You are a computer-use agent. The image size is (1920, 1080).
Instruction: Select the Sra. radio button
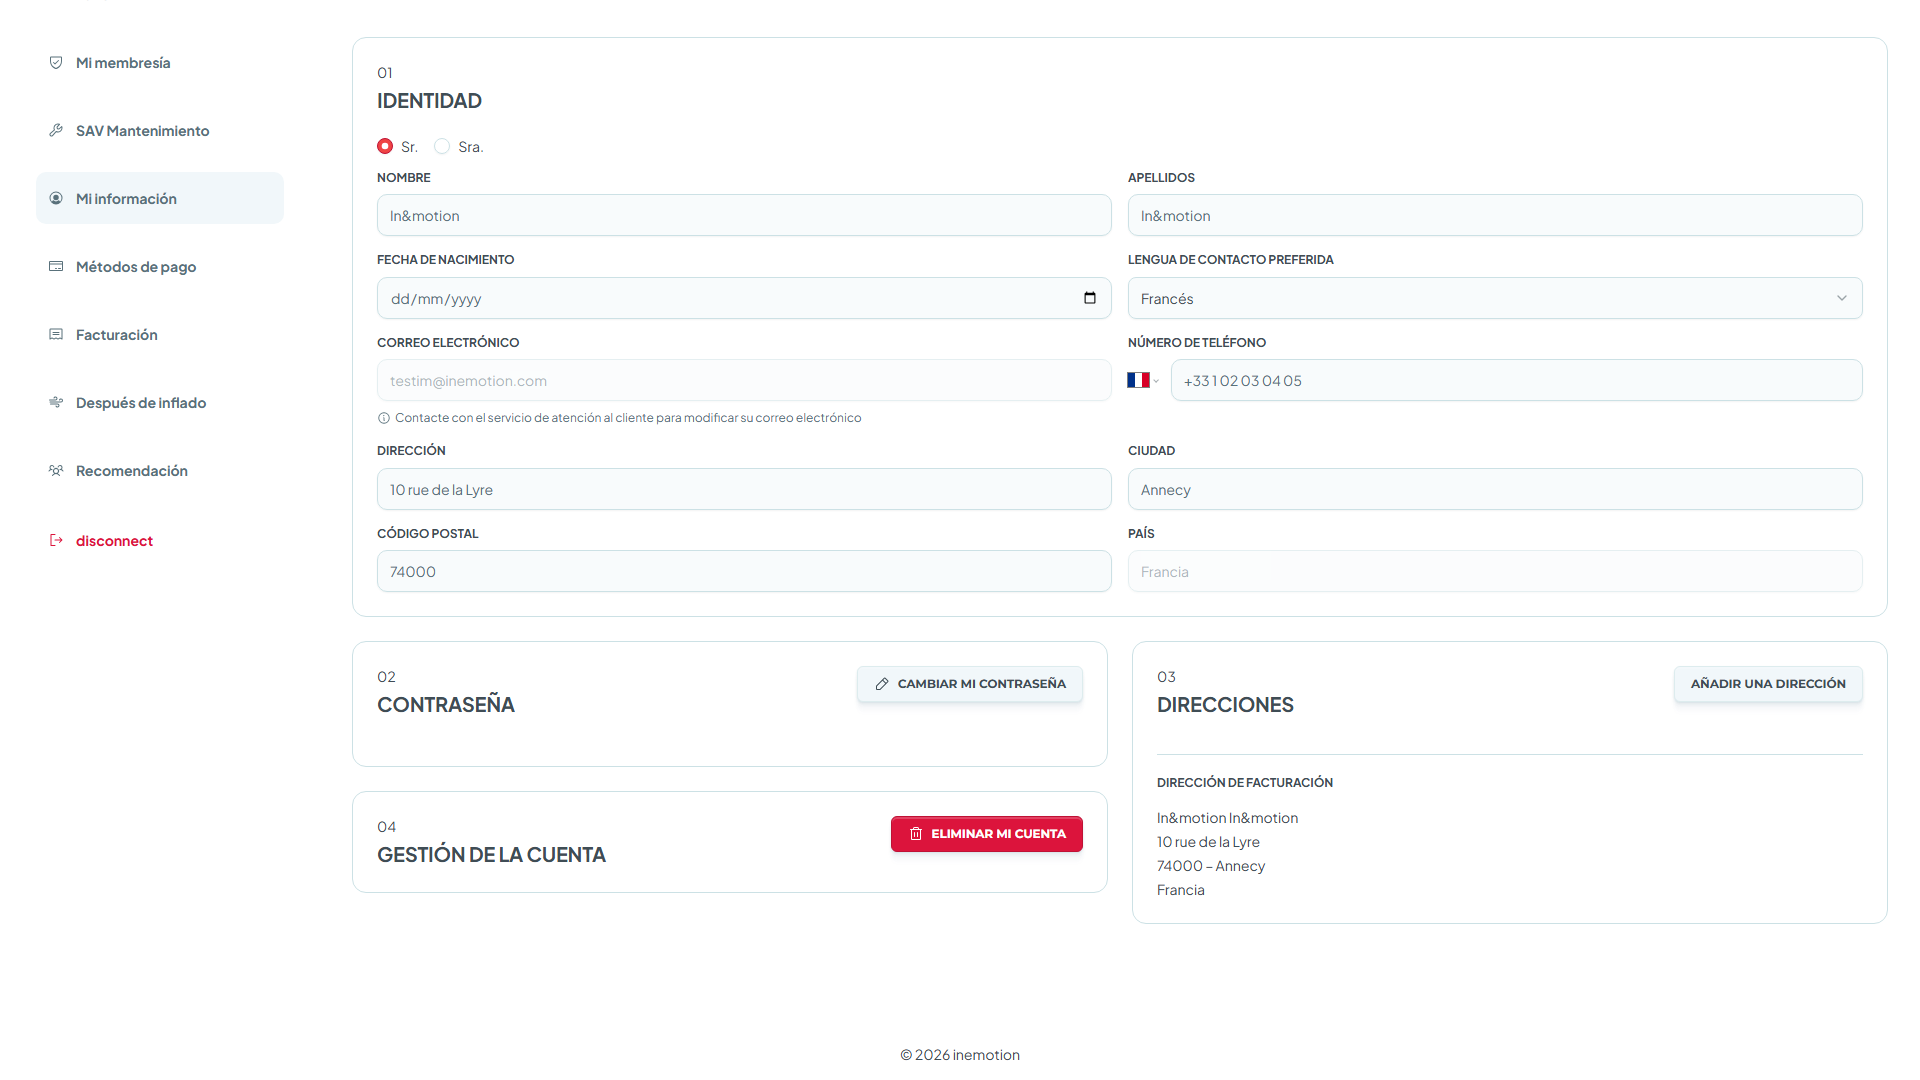point(442,146)
